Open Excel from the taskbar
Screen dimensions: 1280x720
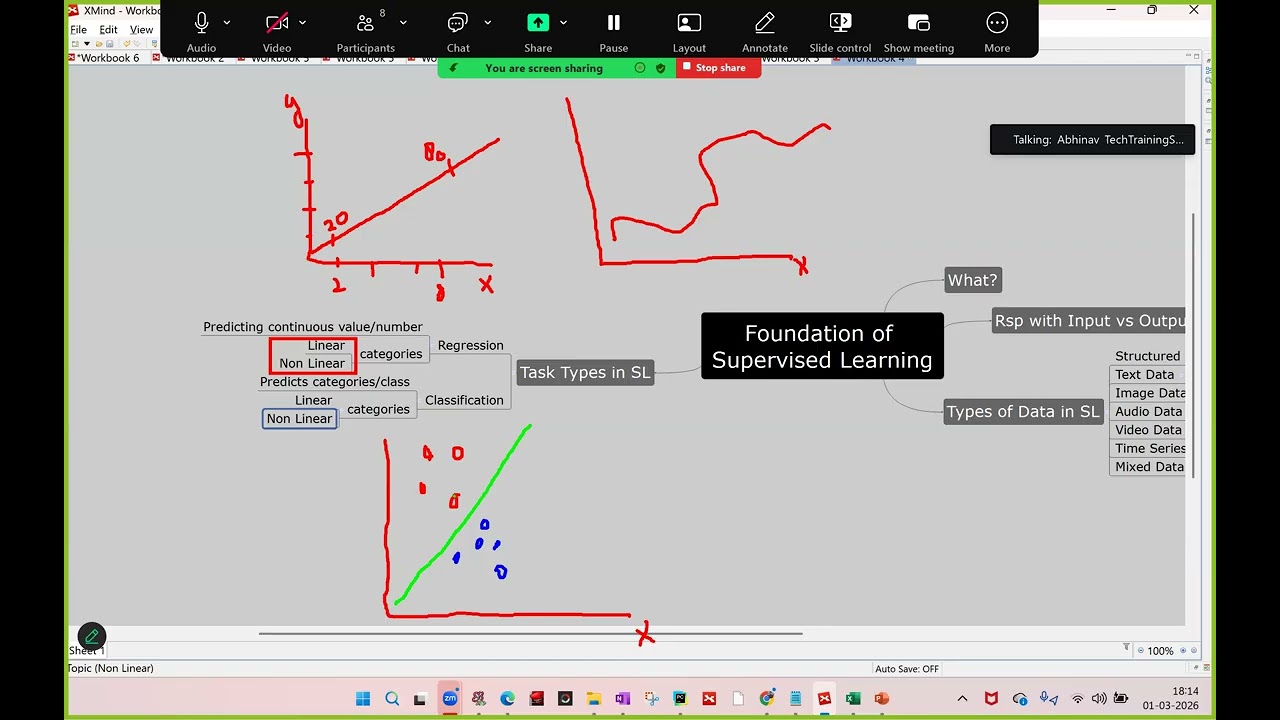click(853, 699)
